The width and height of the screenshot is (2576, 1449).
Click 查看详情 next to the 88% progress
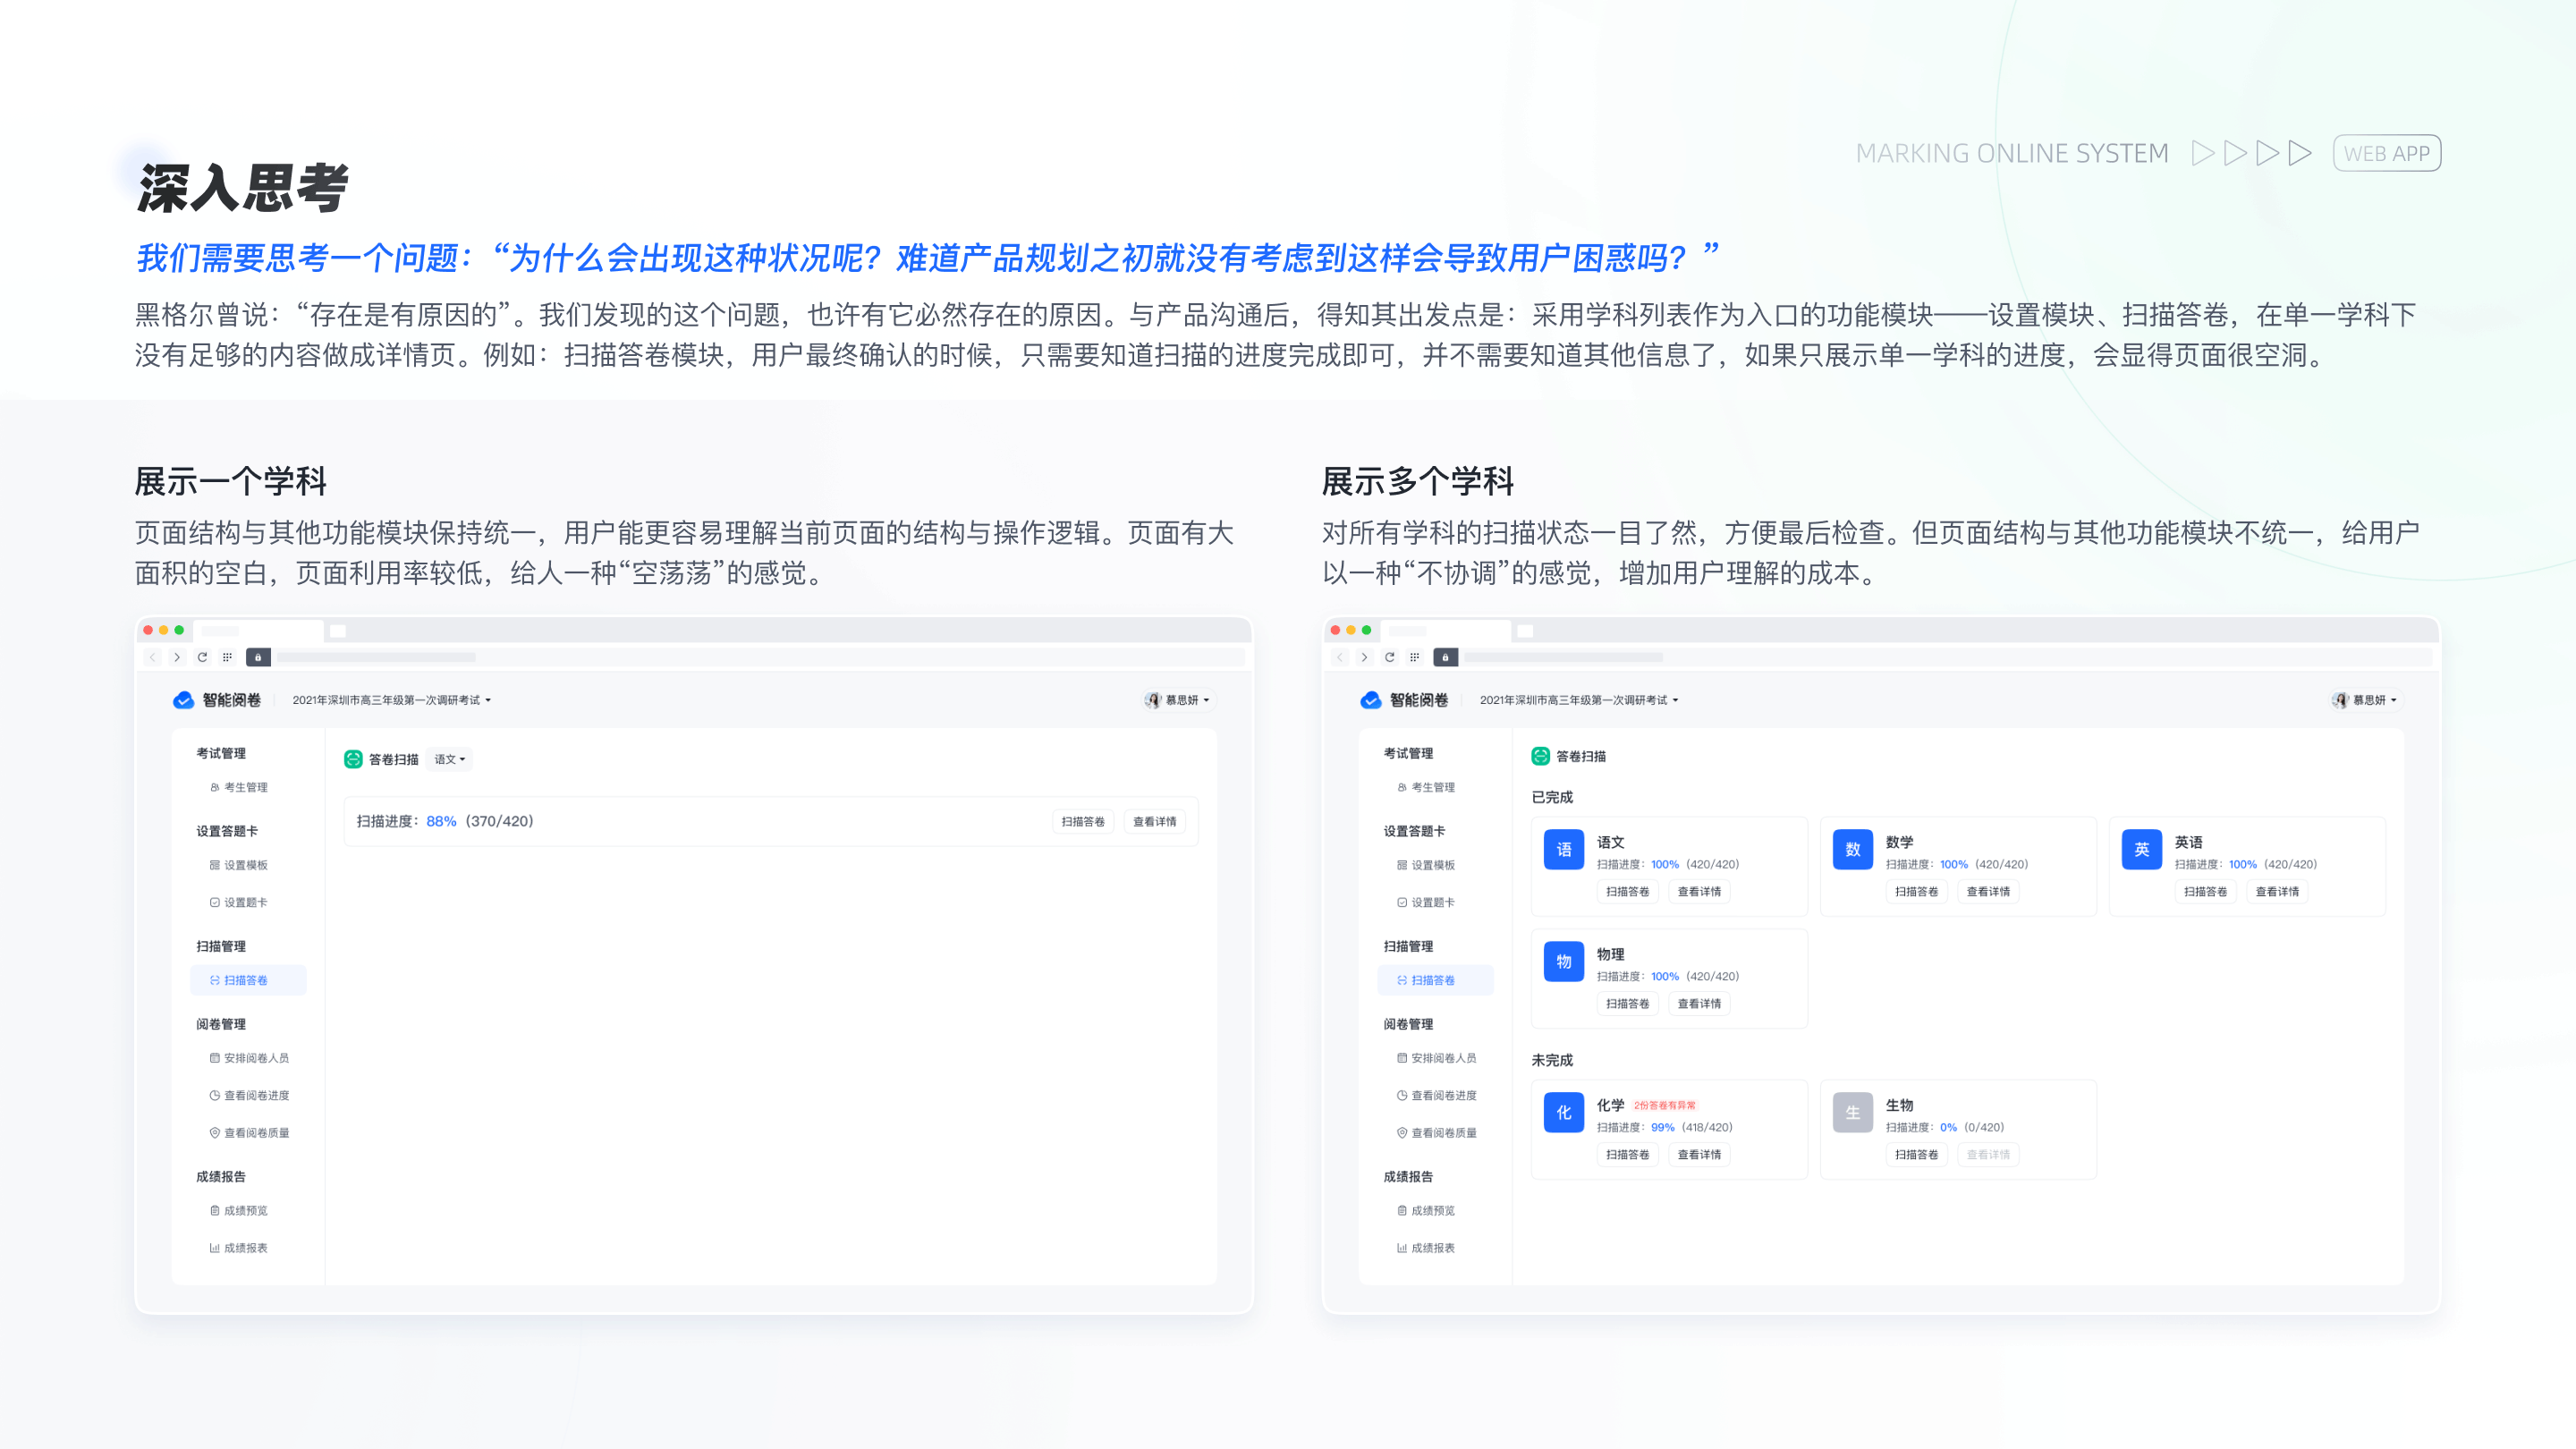click(x=1155, y=821)
